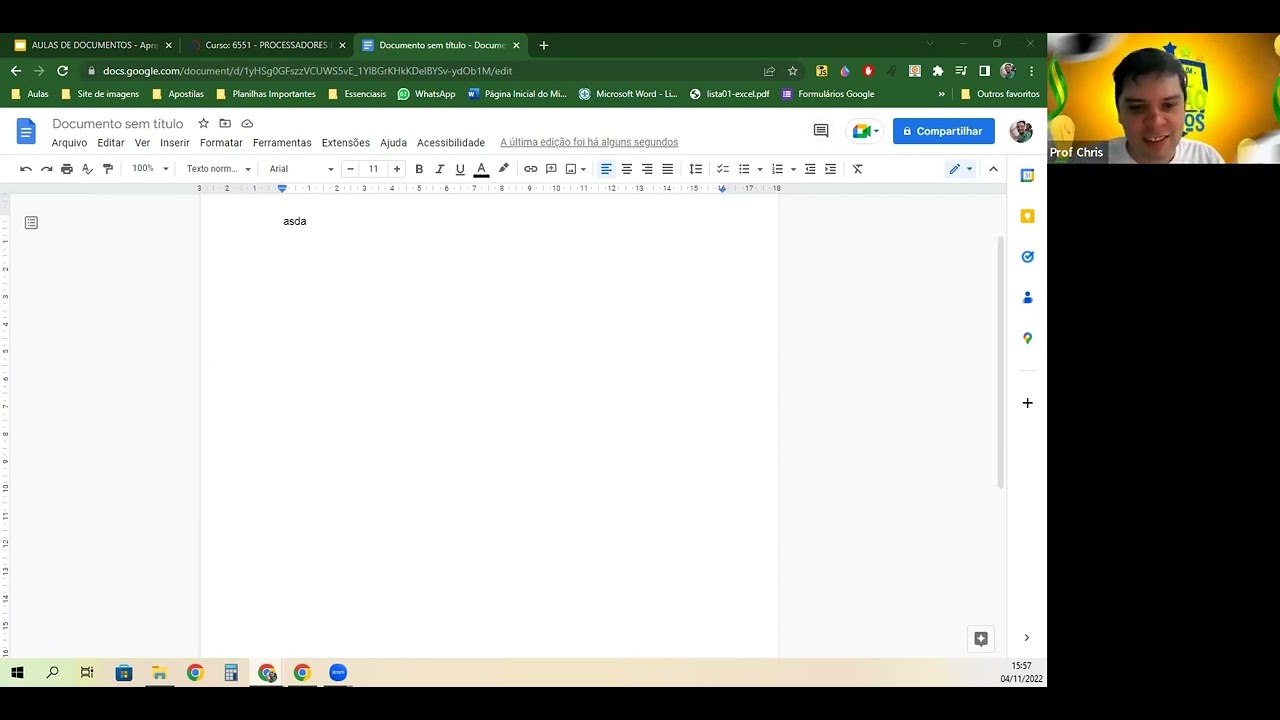Open the Arial font dropdown
This screenshot has height=720, width=1280.
point(301,169)
